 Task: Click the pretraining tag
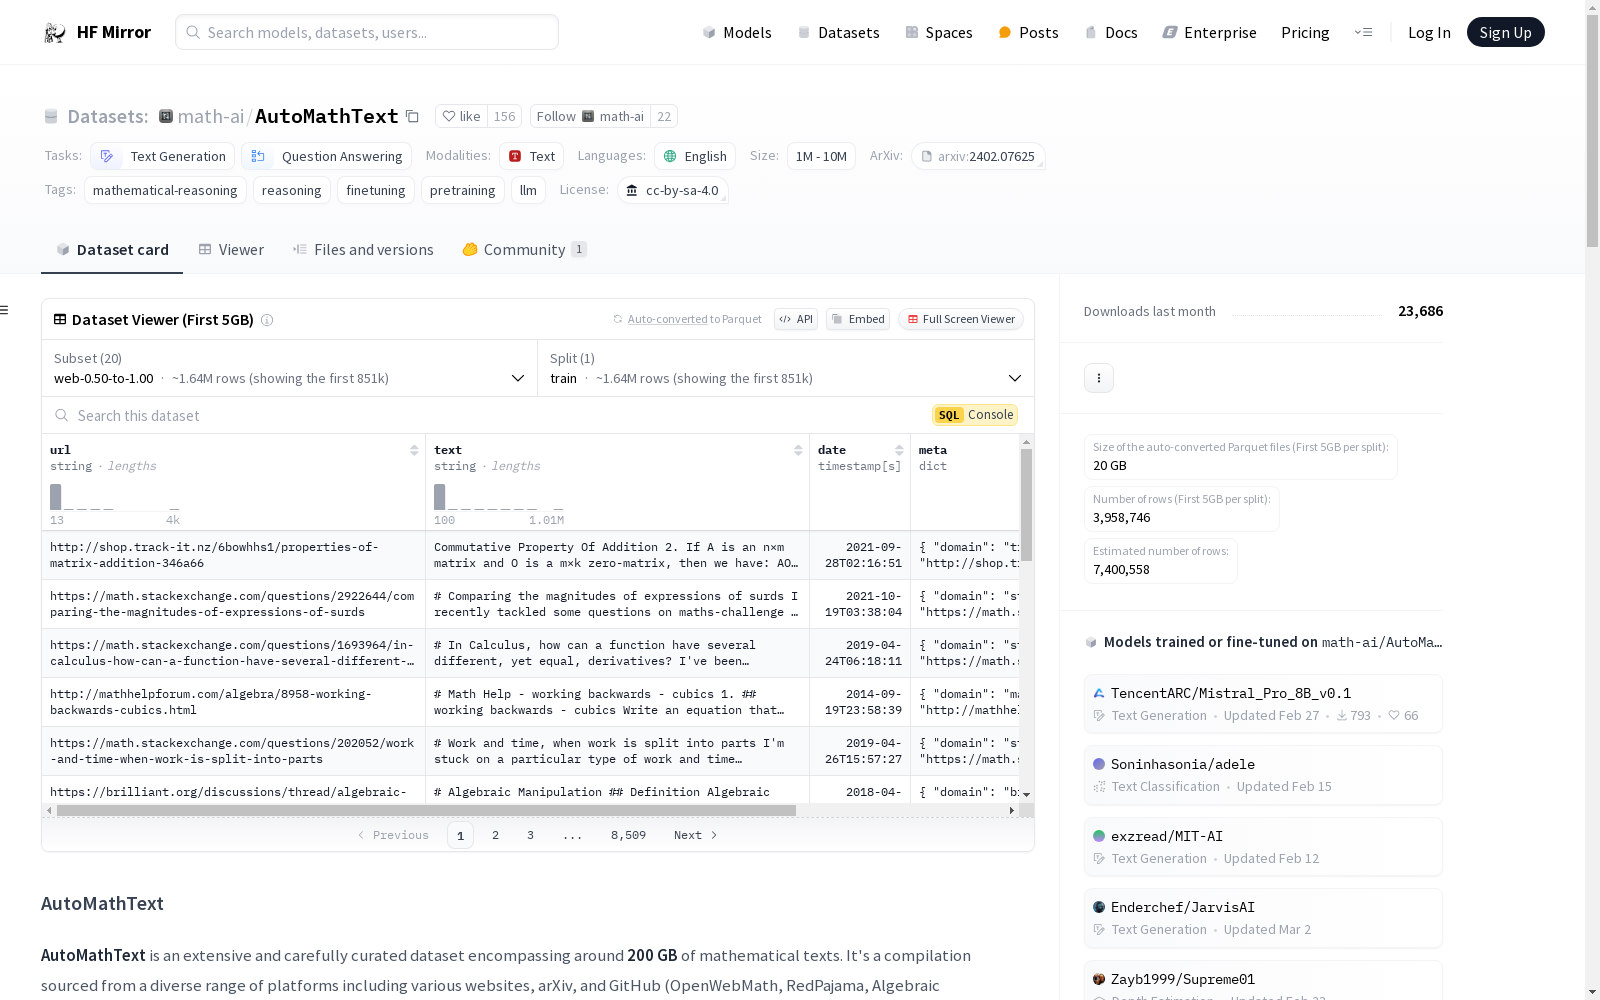462,190
